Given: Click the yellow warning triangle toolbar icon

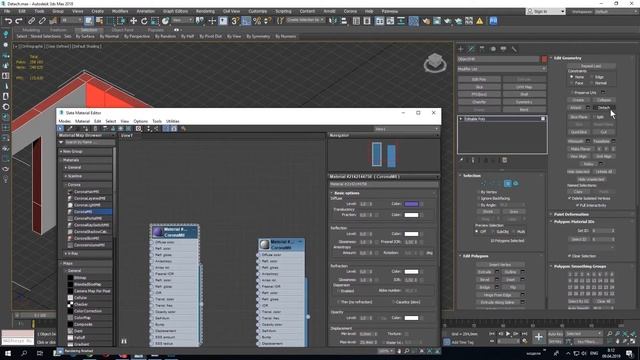Looking at the screenshot, I should pos(480,21).
